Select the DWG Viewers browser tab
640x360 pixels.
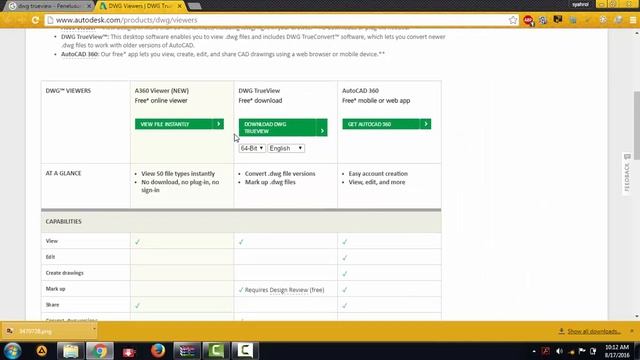click(139, 6)
